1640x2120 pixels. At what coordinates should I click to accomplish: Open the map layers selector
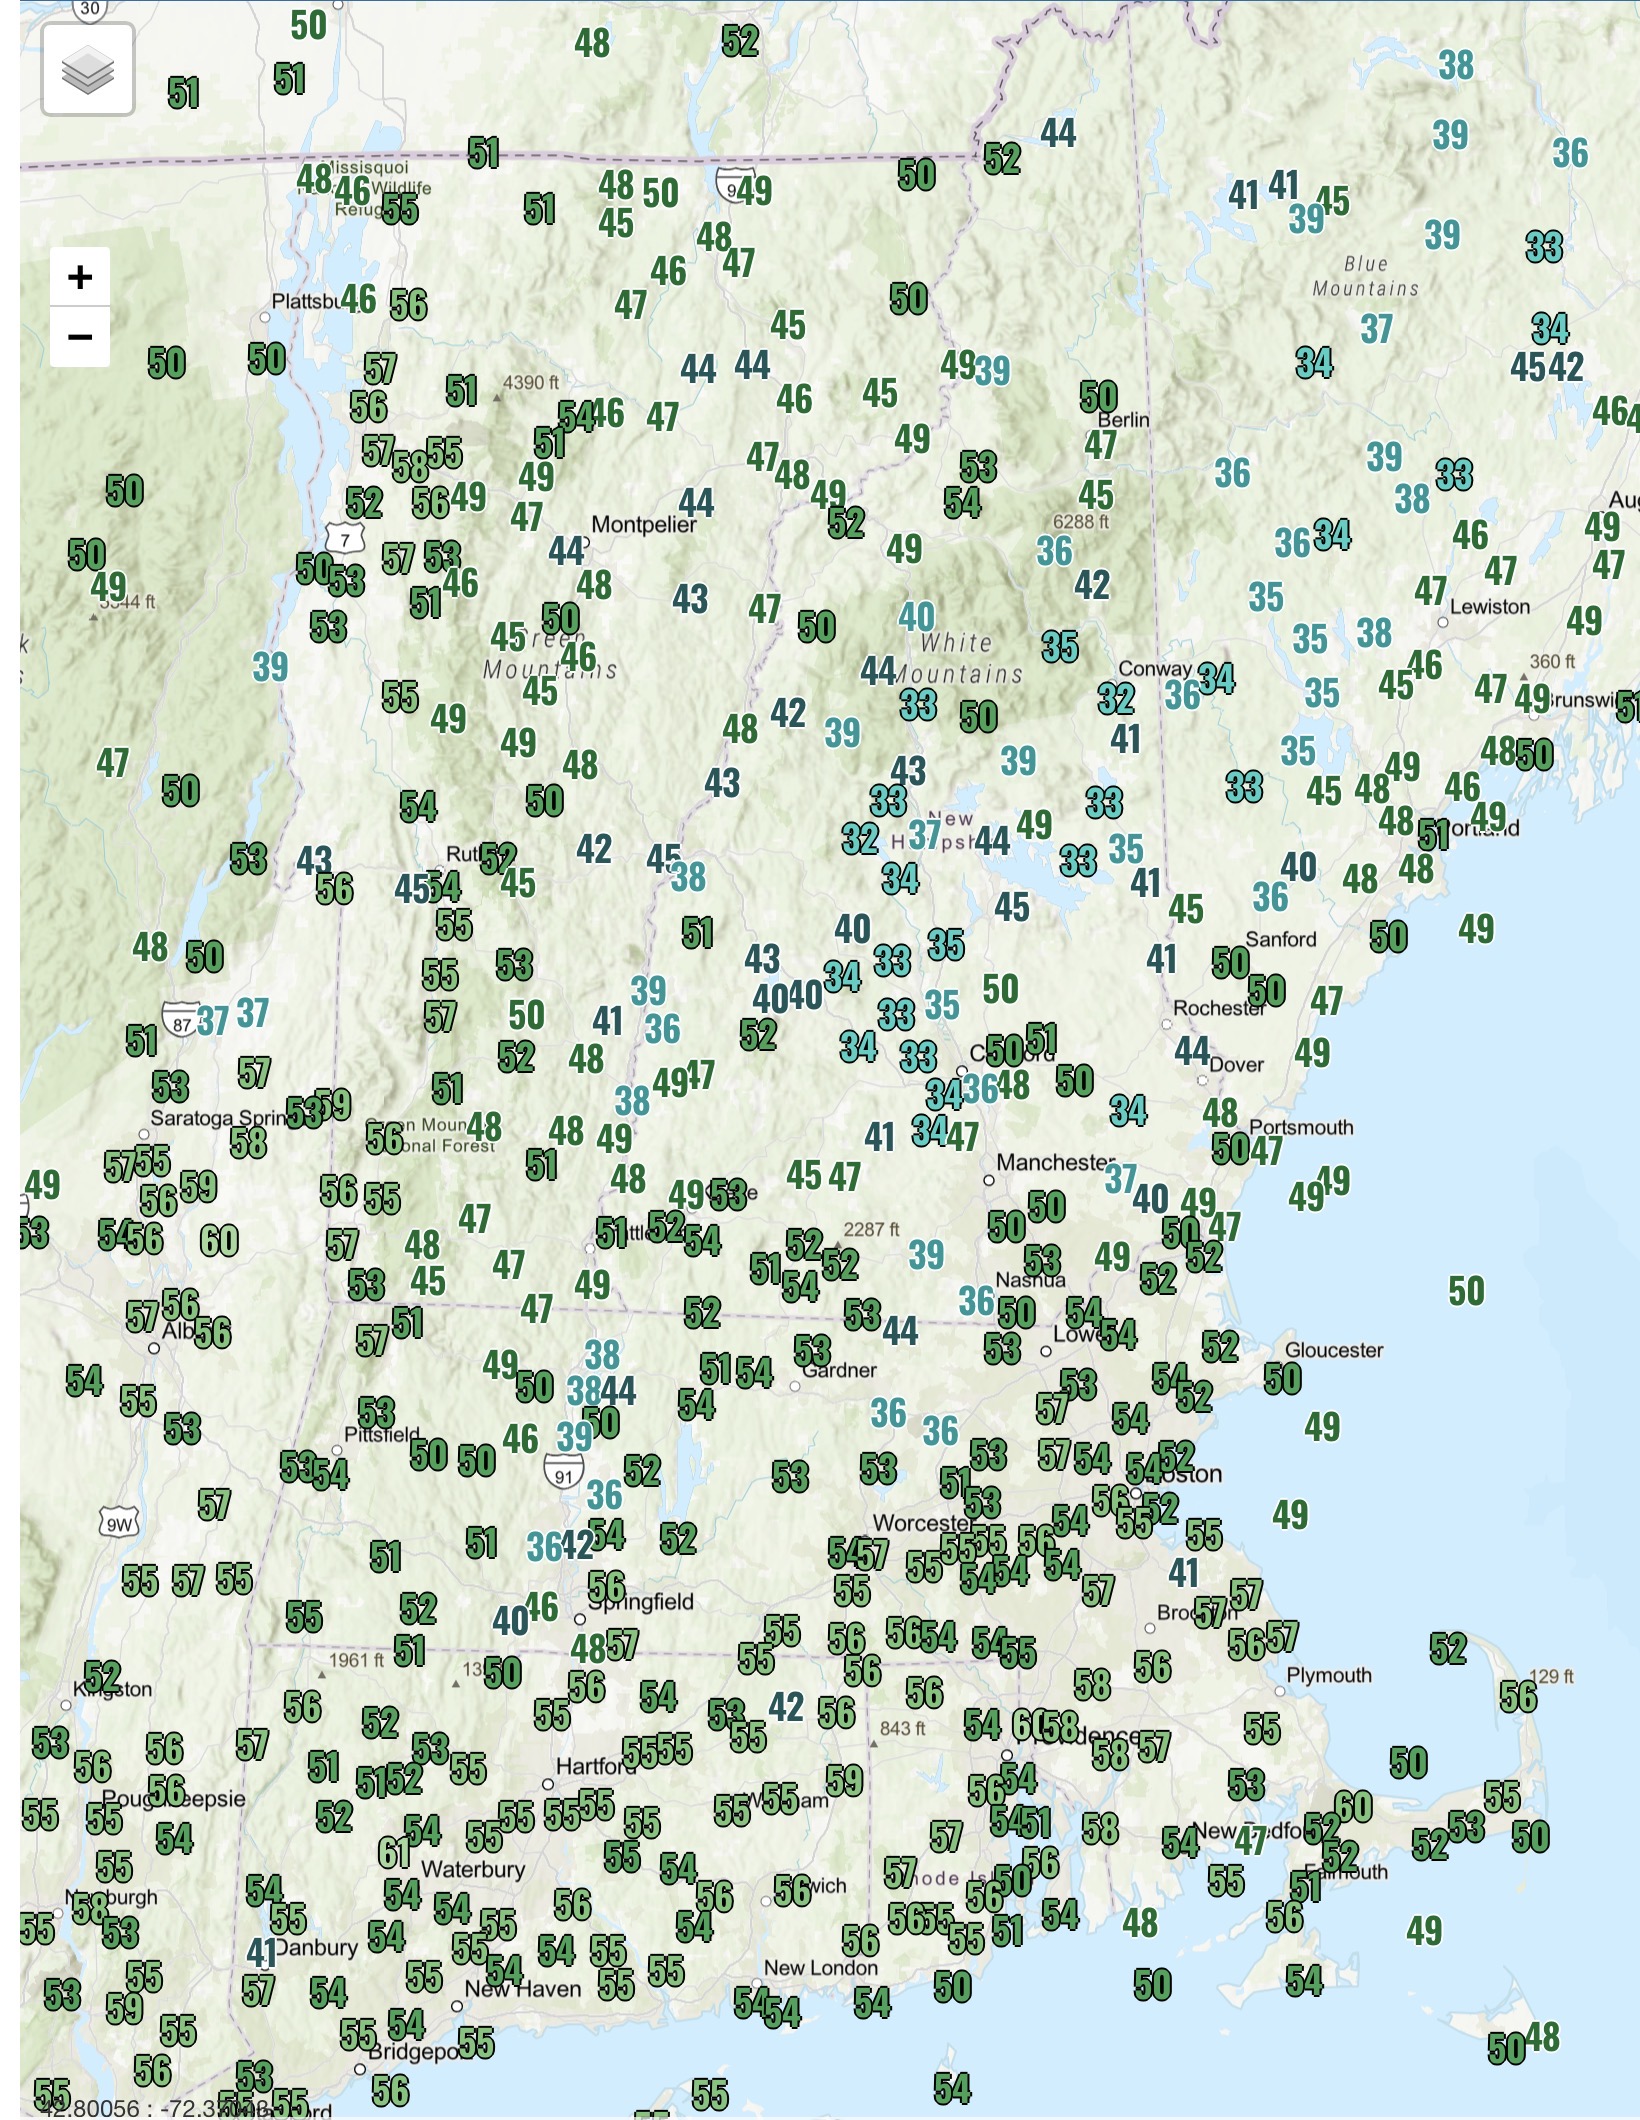click(x=88, y=71)
